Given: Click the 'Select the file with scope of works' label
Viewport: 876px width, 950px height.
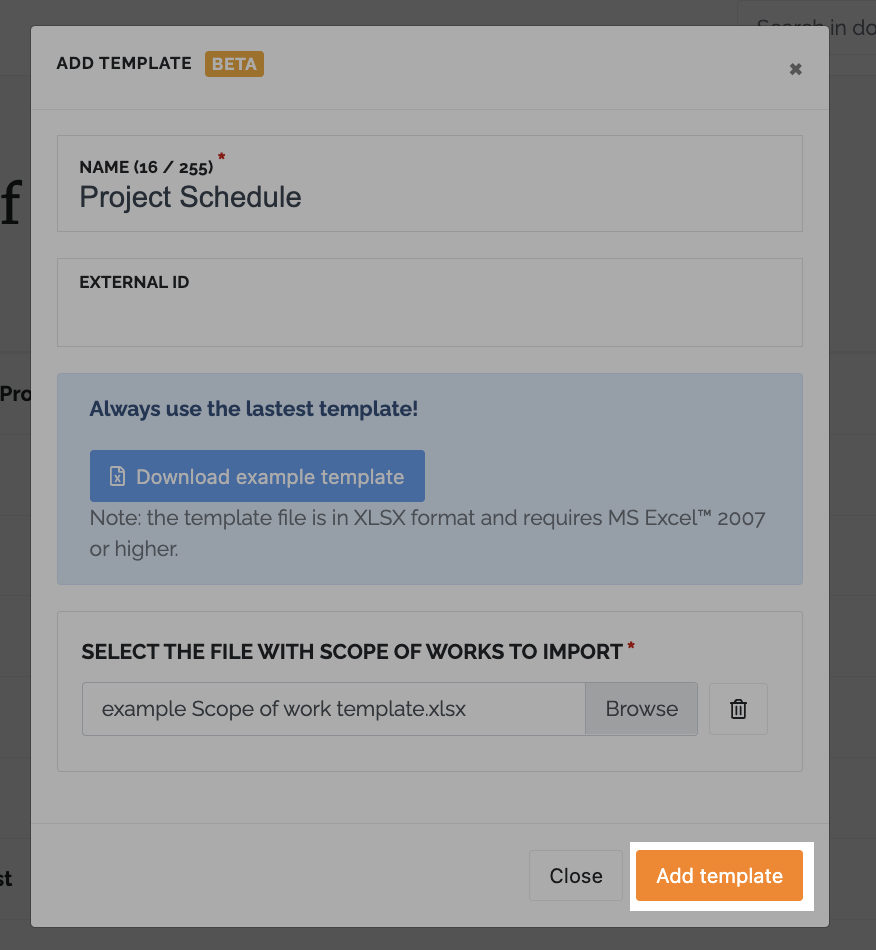Looking at the screenshot, I should pyautogui.click(x=352, y=652).
